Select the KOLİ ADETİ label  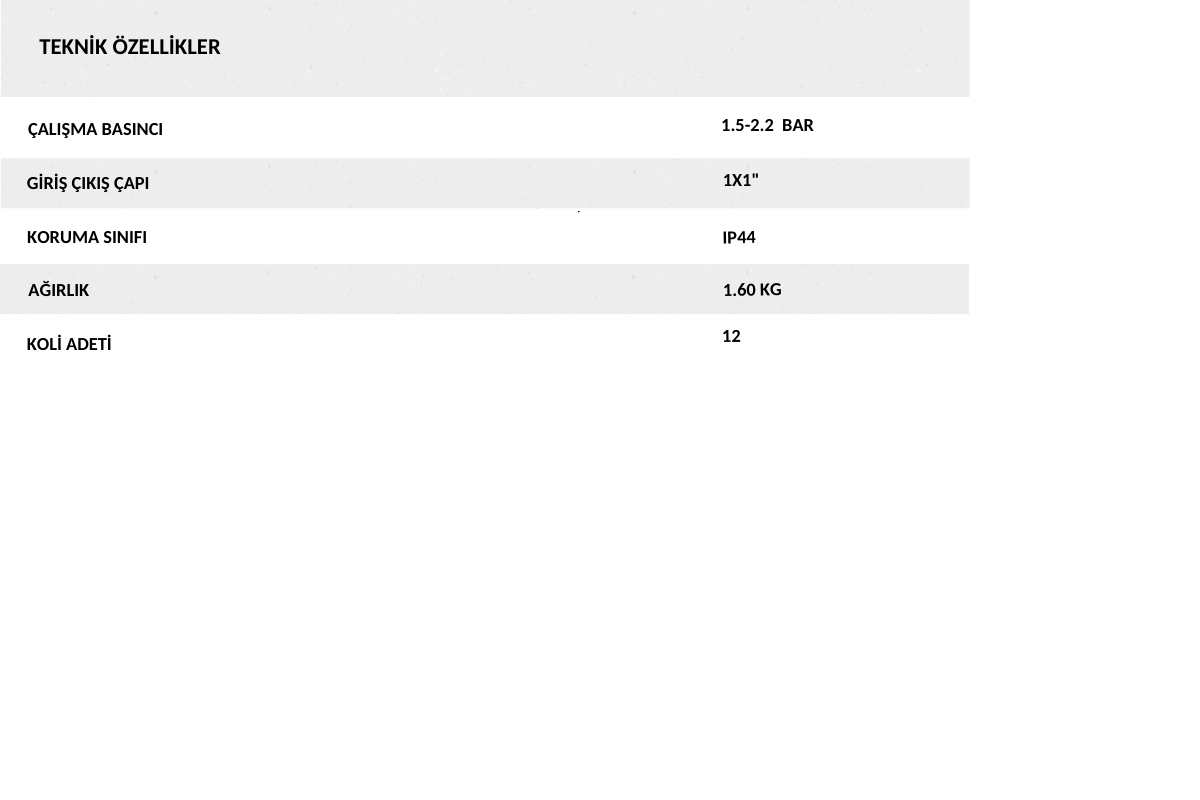[x=69, y=344]
